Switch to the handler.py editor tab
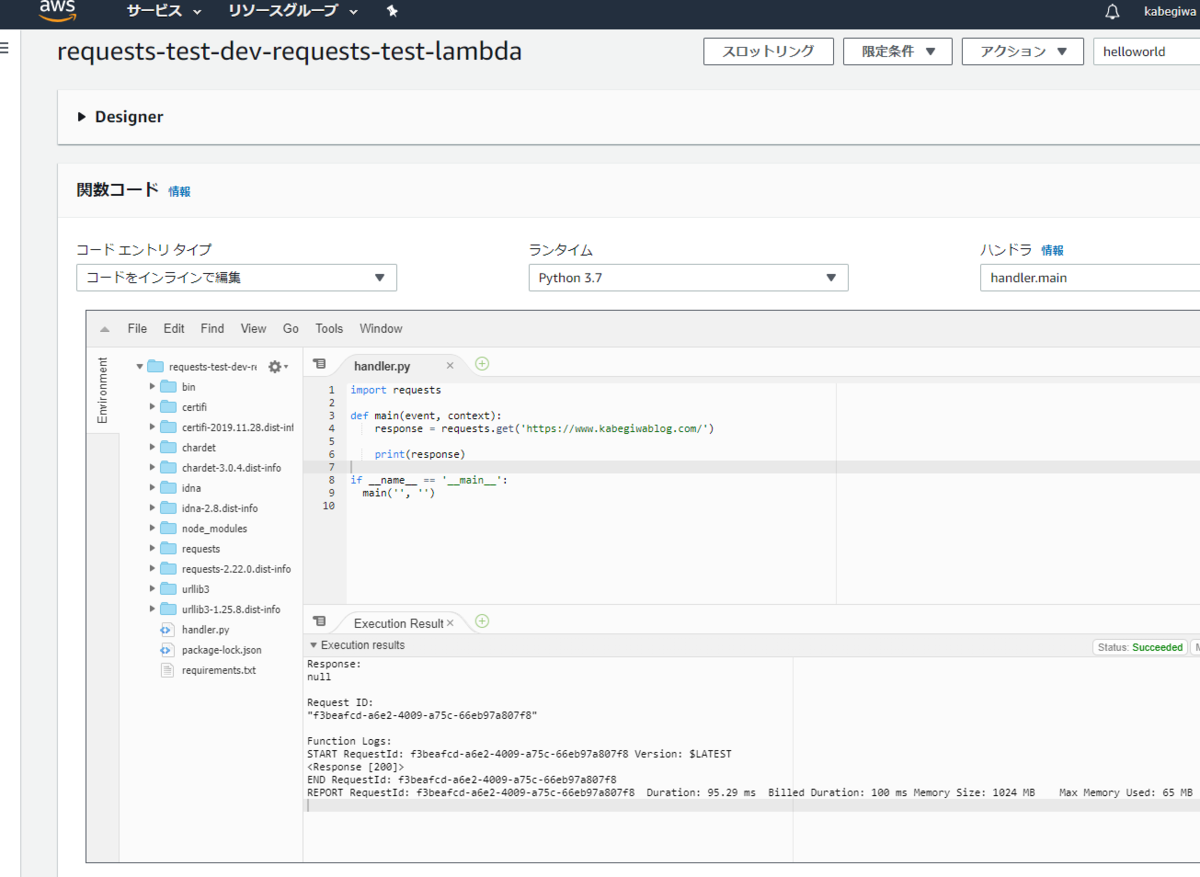Viewport: 1200px width, 877px height. pos(382,366)
